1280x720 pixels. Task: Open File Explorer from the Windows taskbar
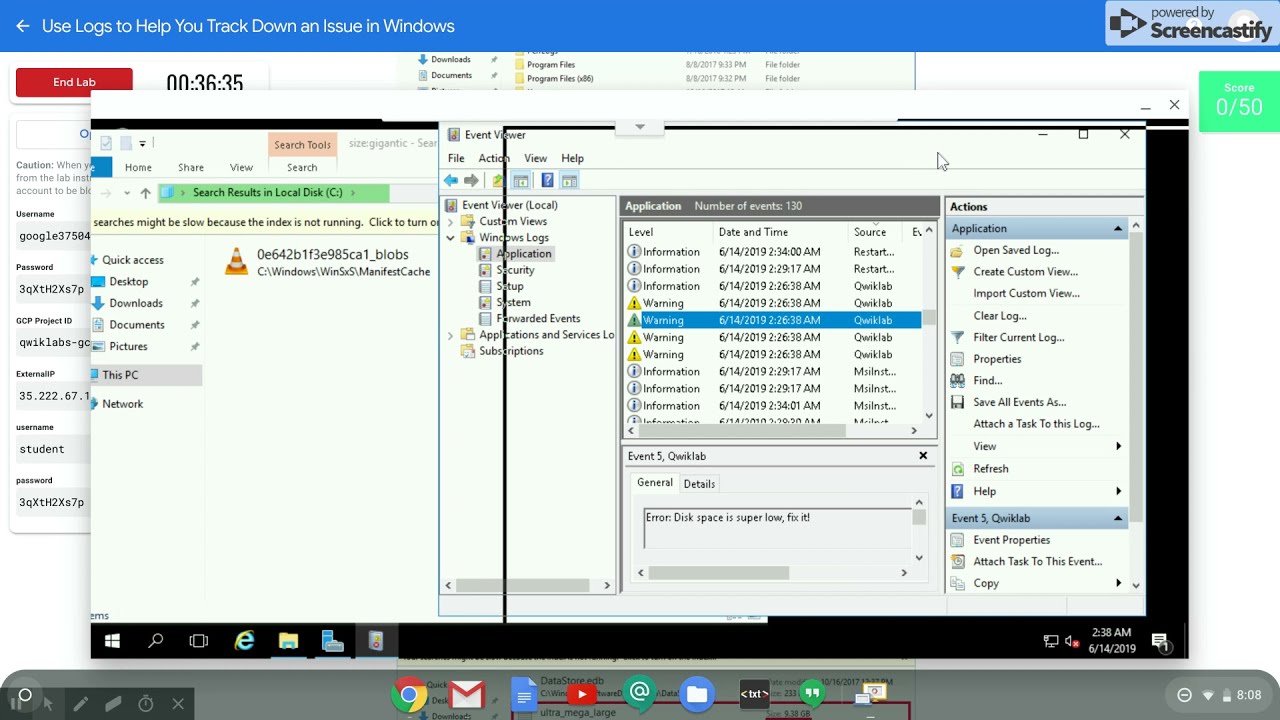[x=288, y=641]
